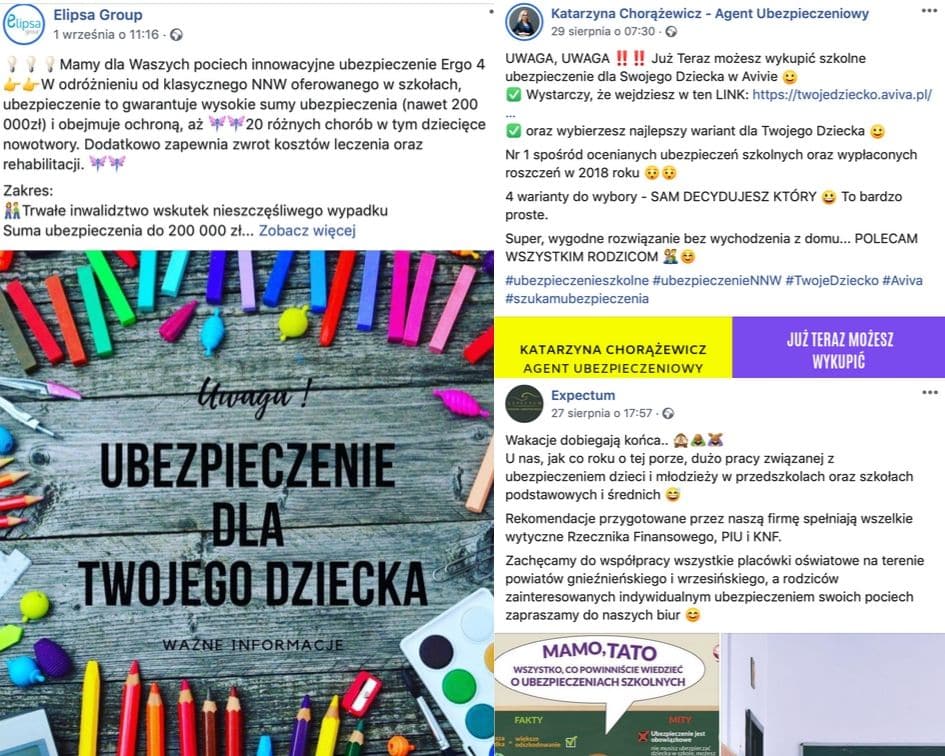Viewport: 945px width, 756px height.
Task: Select the #szukamubezpieczenia hashtag
Action: pos(577,298)
